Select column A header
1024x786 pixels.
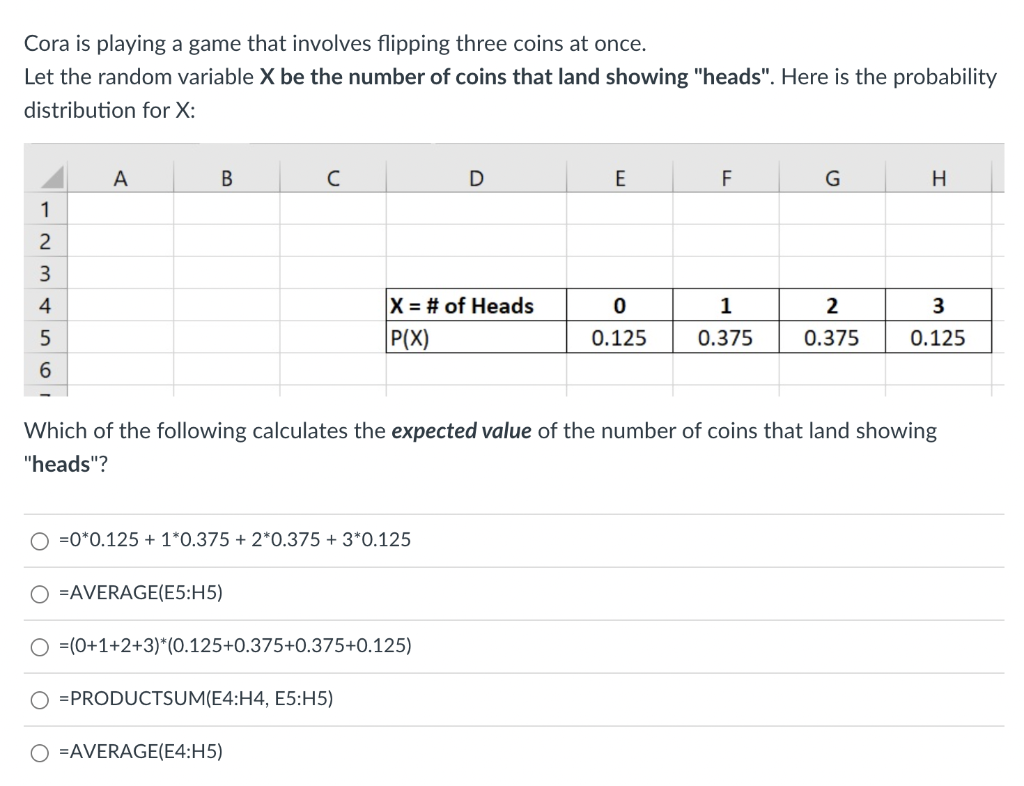tap(120, 178)
